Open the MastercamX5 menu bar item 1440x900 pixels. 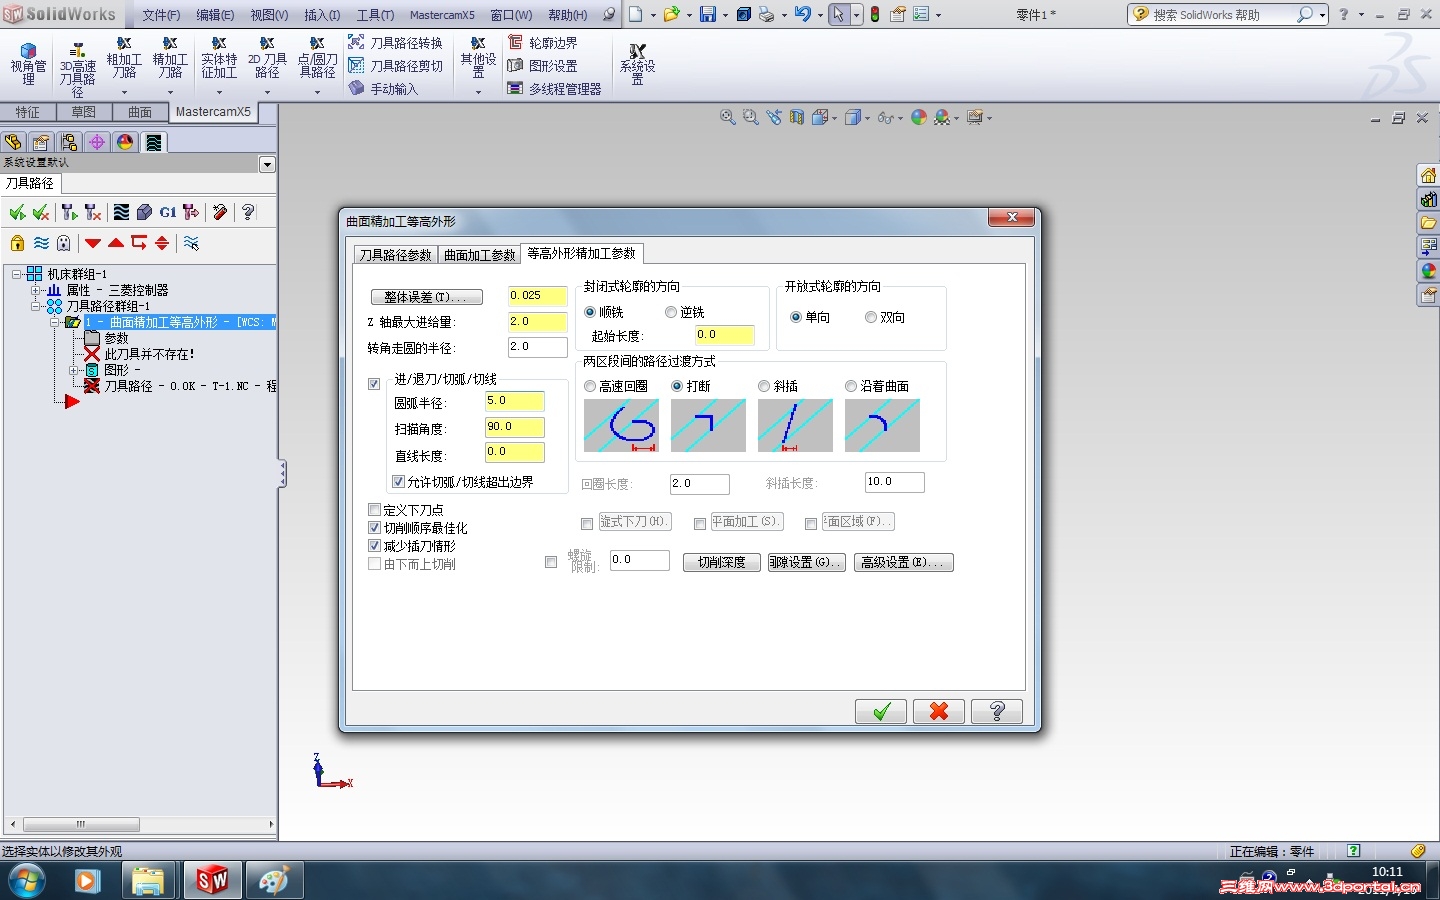(442, 15)
